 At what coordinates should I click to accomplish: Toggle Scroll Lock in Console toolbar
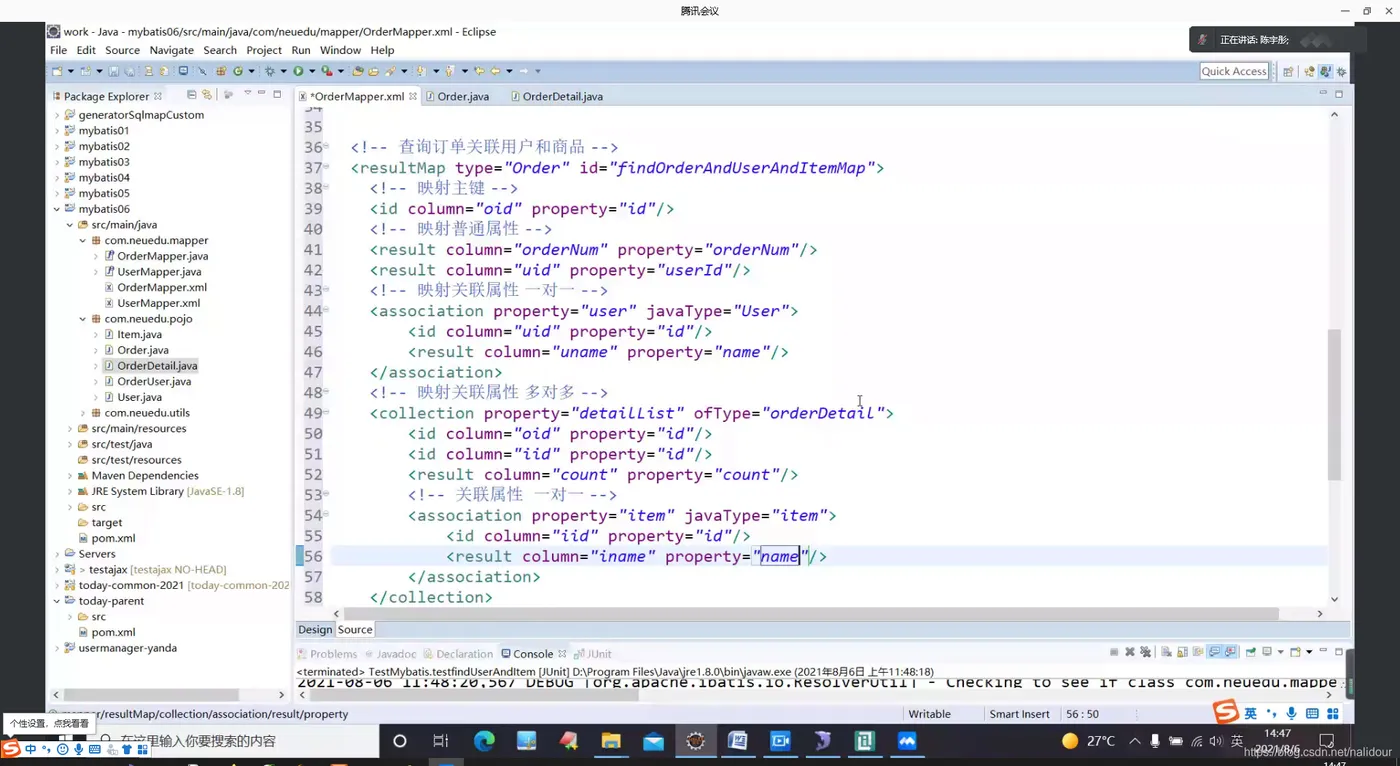coord(1182,652)
